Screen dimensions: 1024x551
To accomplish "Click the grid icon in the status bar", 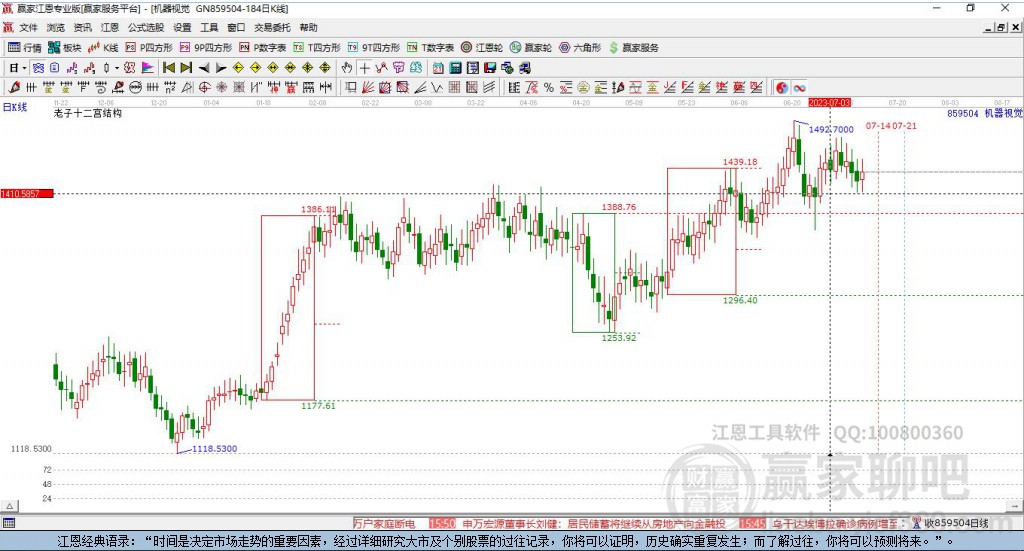I will pyautogui.click(x=8, y=523).
